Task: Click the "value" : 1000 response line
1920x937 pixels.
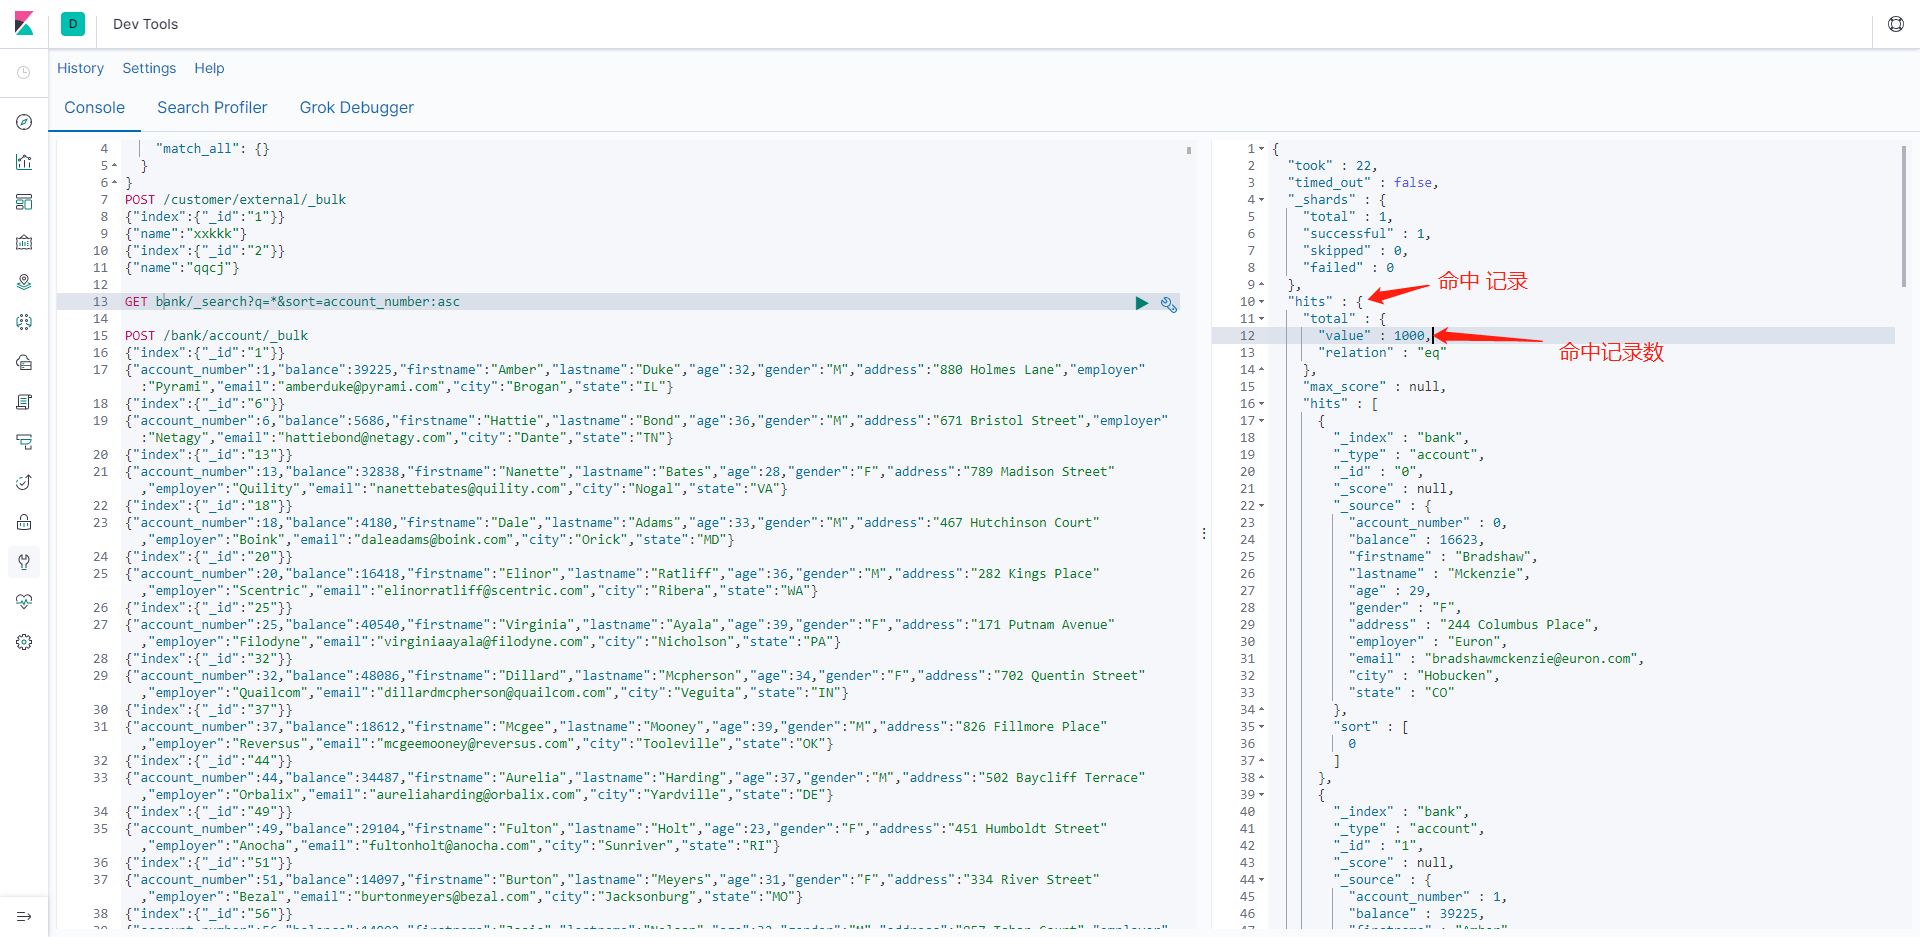Action: [x=1374, y=336]
